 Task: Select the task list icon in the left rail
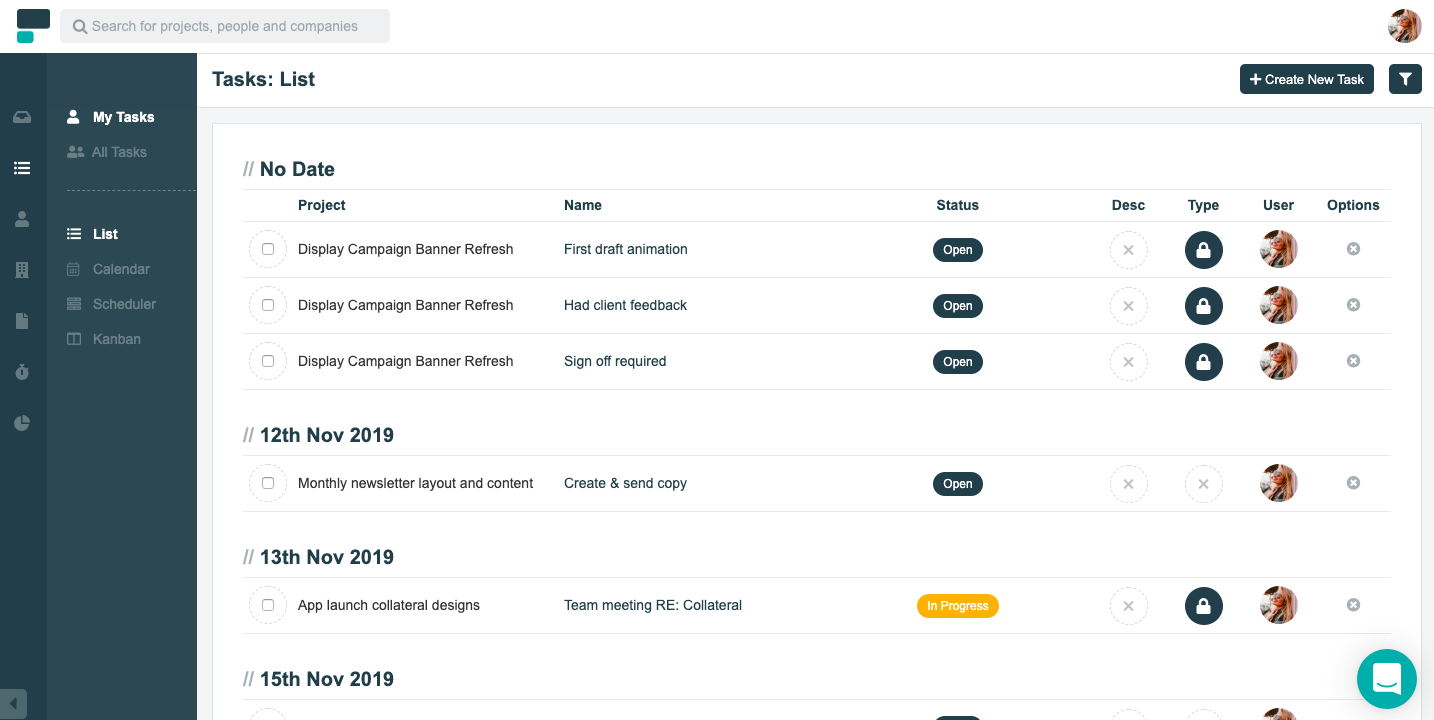(x=22, y=168)
